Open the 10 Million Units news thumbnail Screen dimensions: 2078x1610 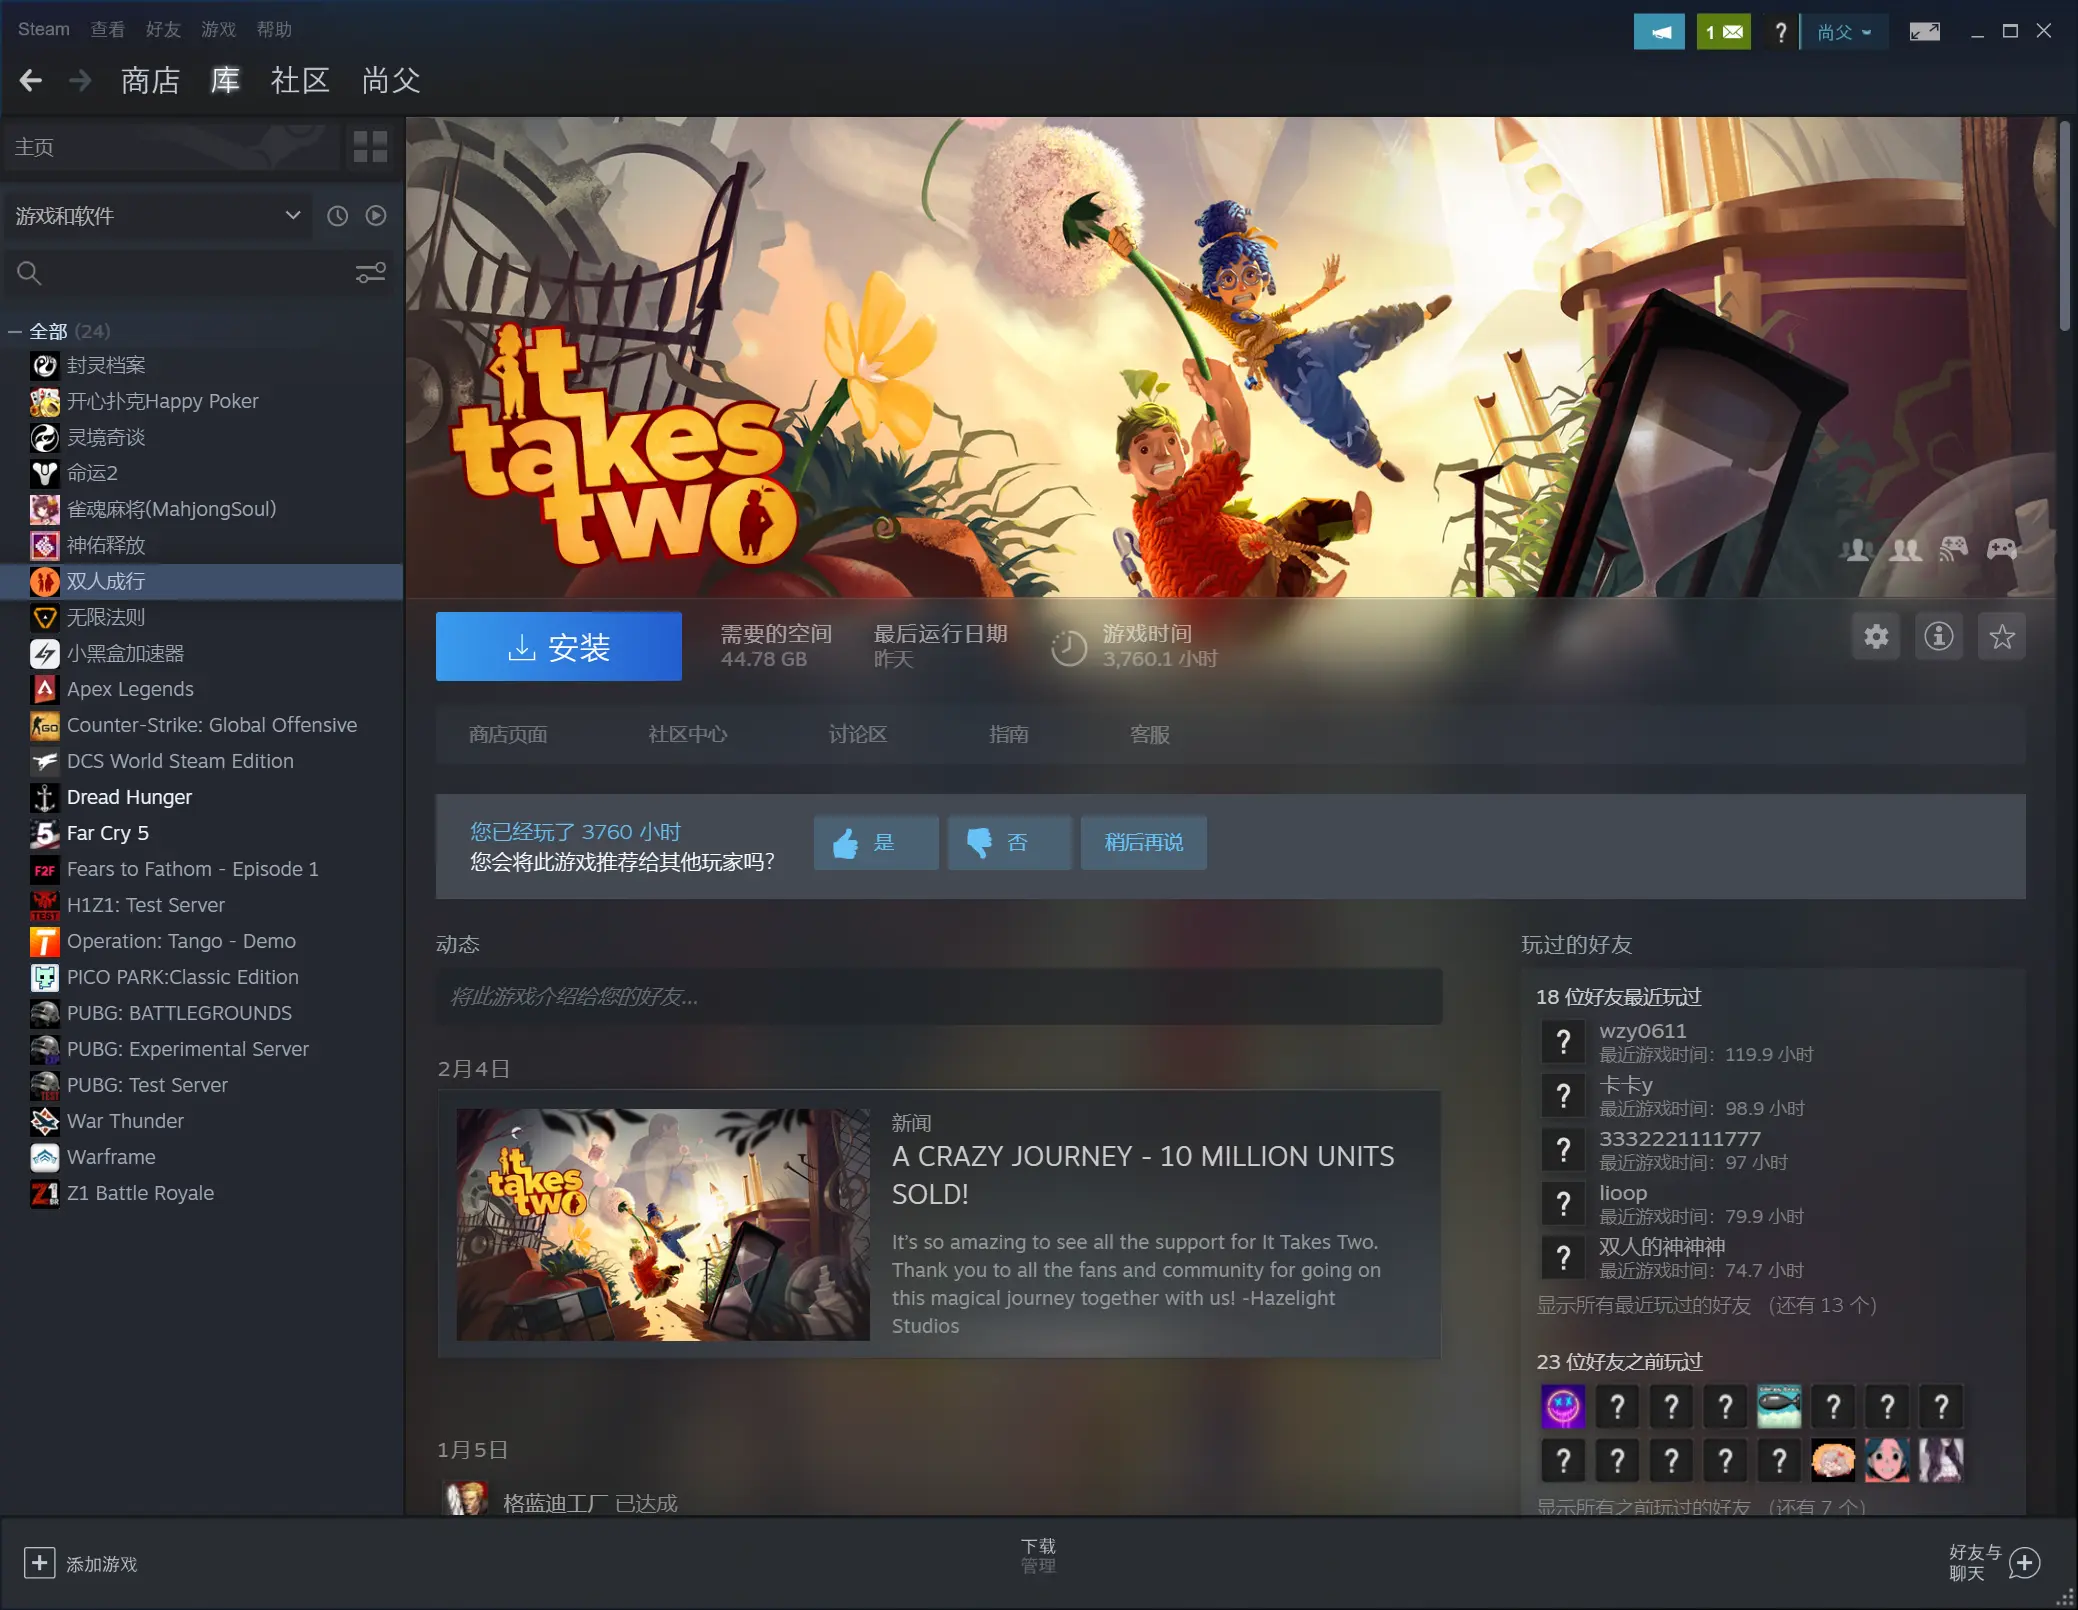tap(663, 1224)
